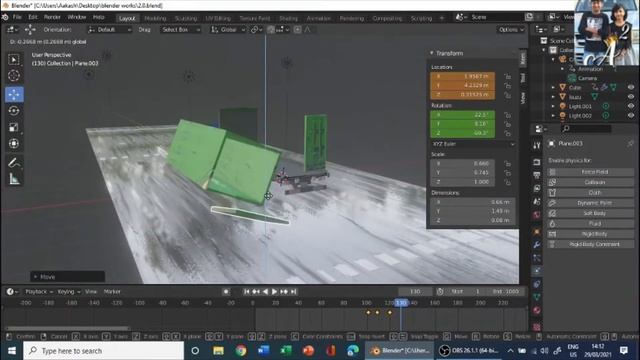Image resolution: width=640 pixels, height=360 pixels.
Task: Toggle lock on Scale X
Action: (x=507, y=164)
